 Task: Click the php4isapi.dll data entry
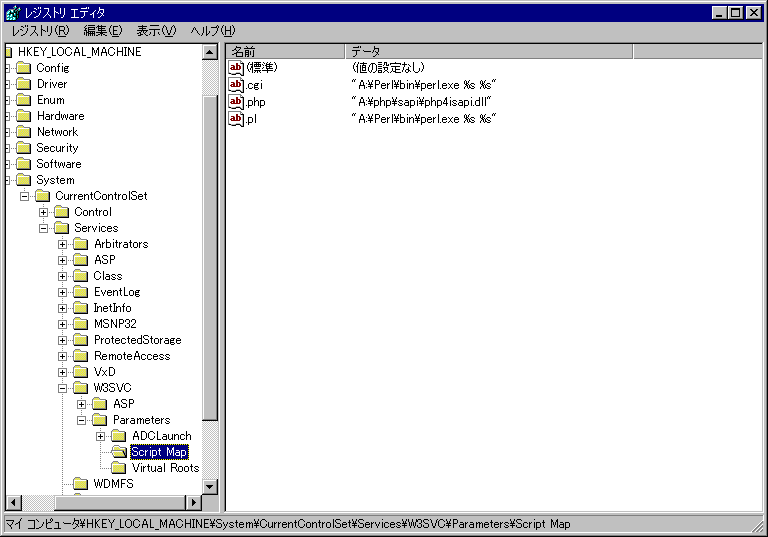(x=421, y=102)
